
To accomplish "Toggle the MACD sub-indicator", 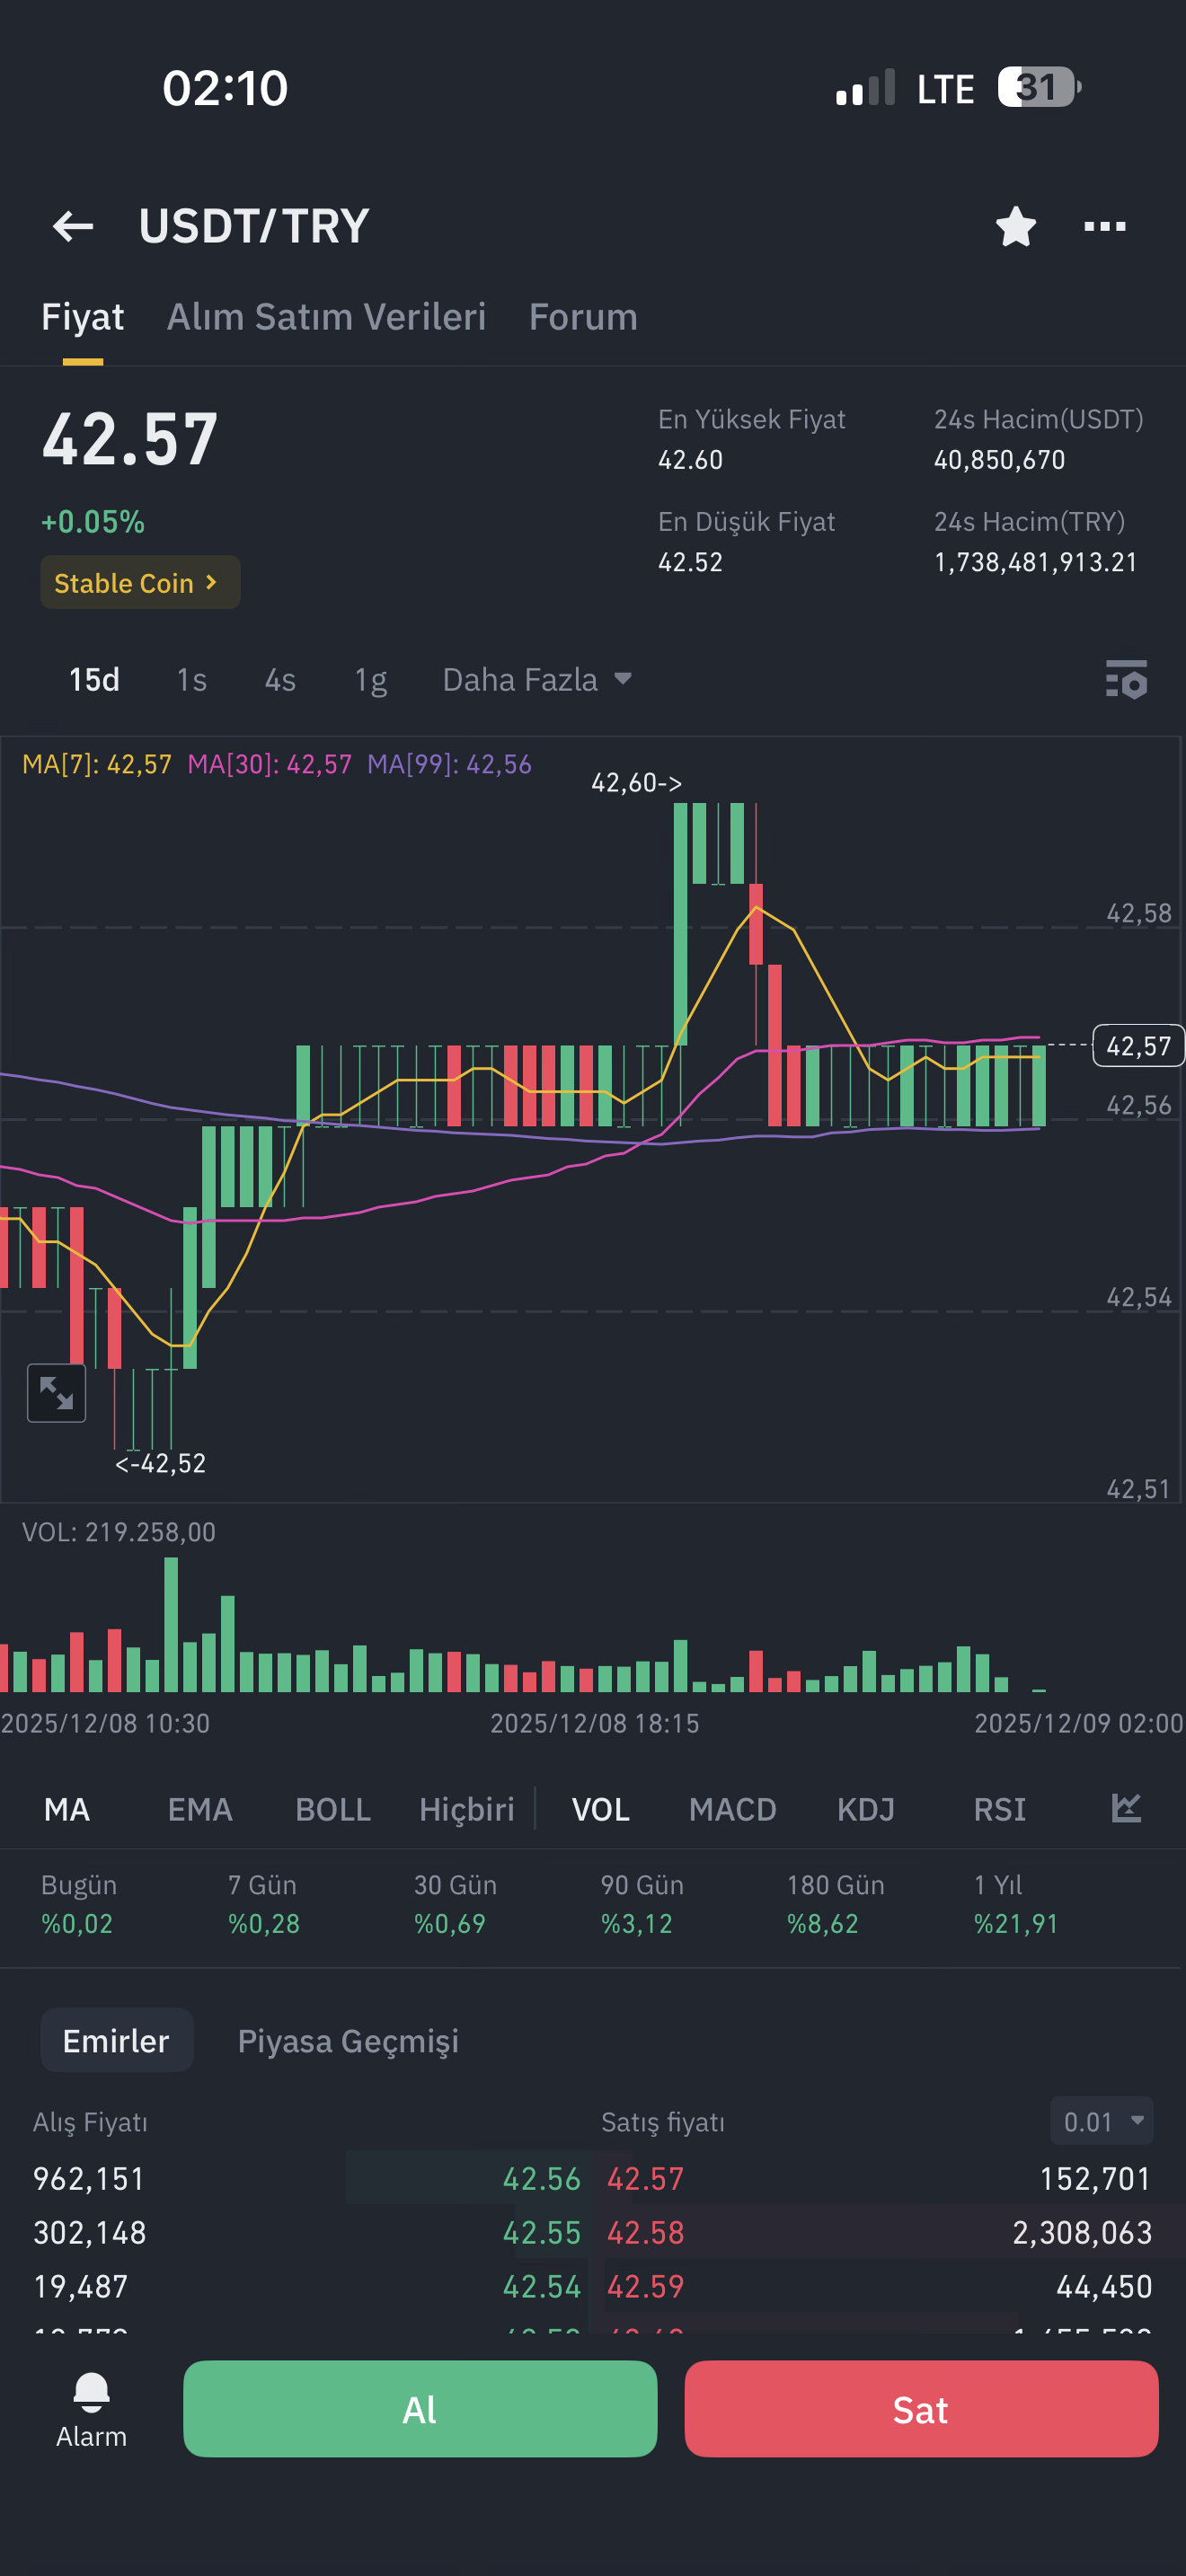I will click(x=733, y=1809).
